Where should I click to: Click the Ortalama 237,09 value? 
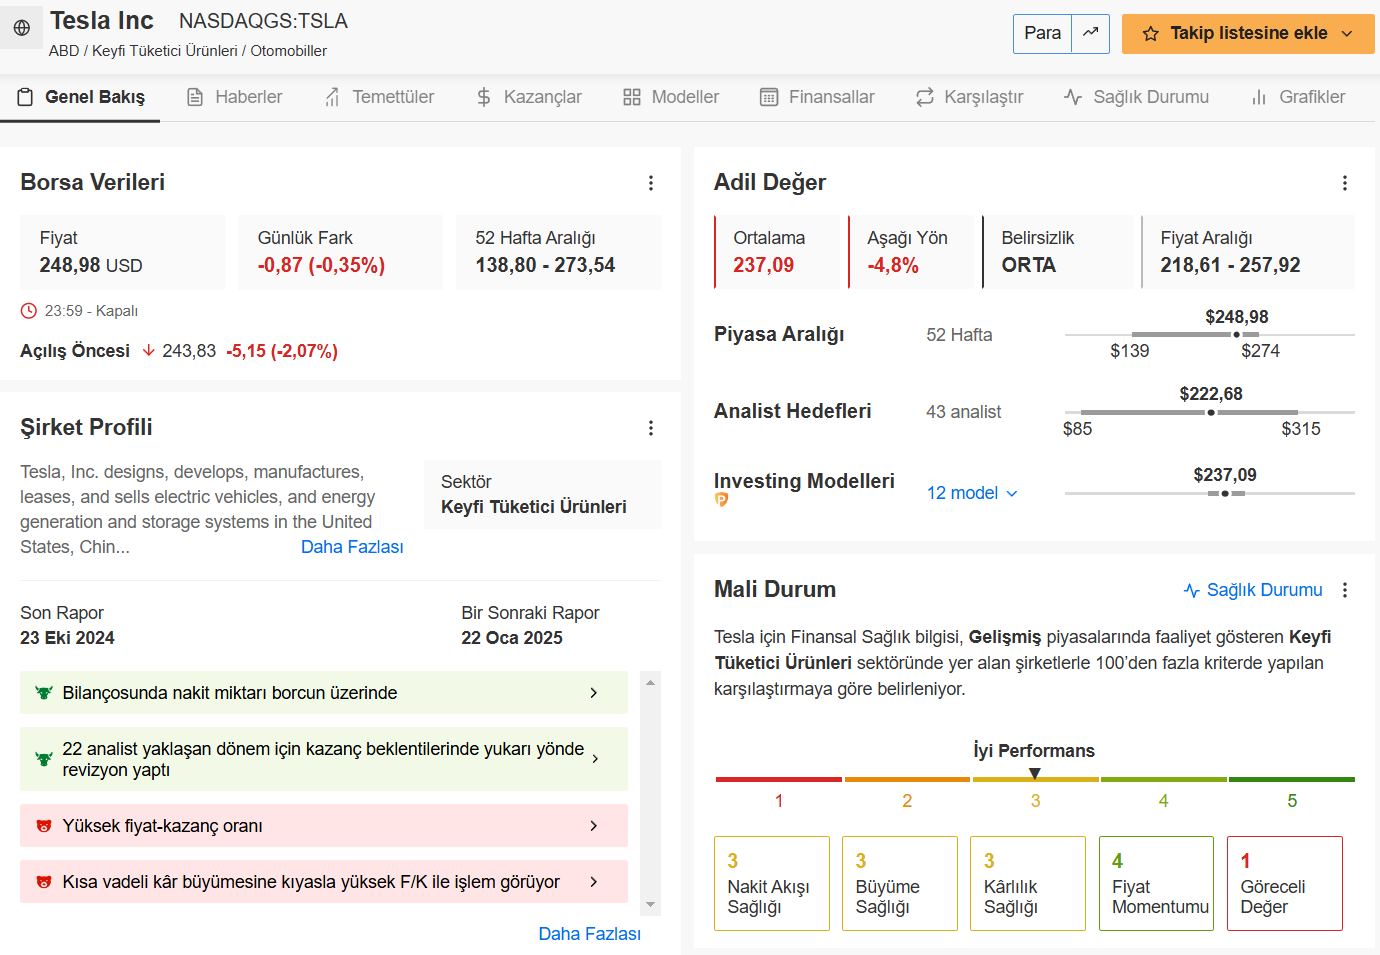(764, 265)
